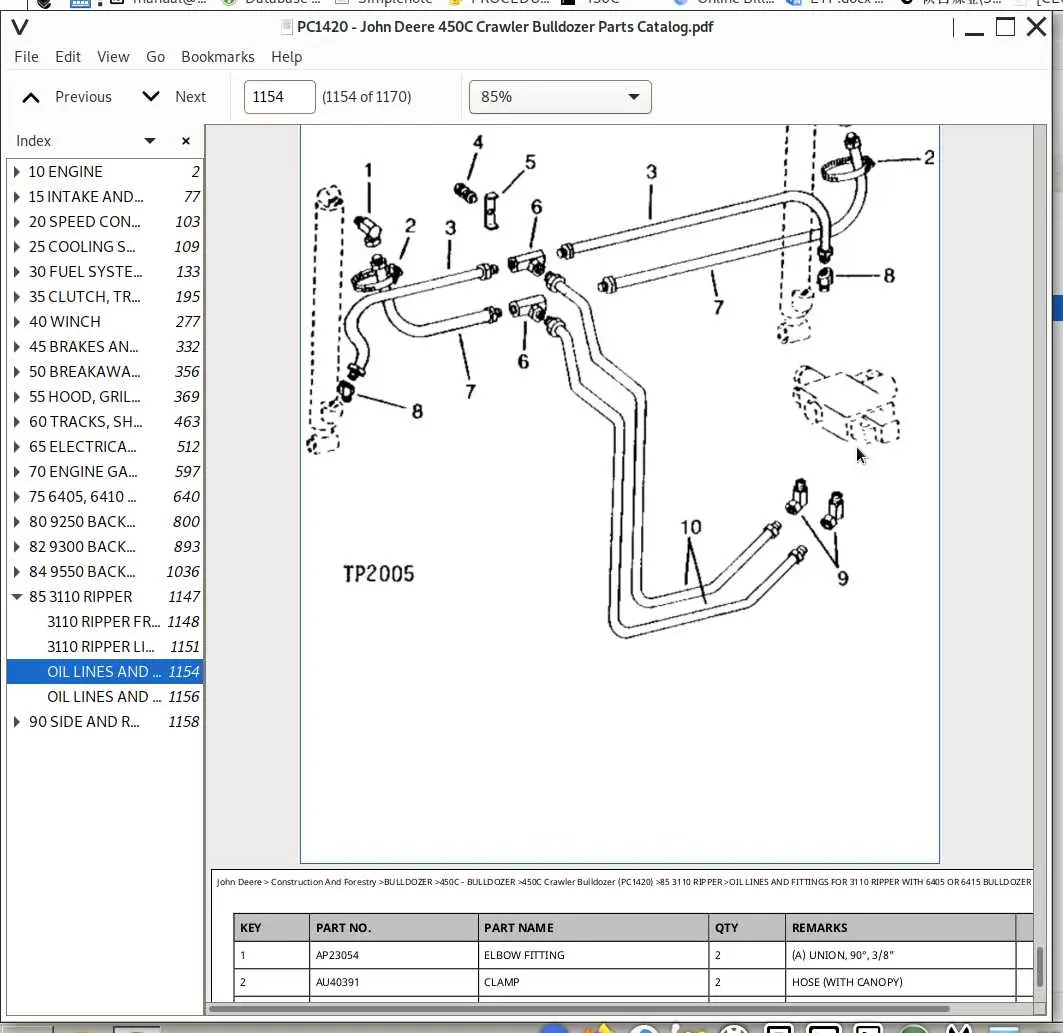Expand the 25 COOLING S section
The image size is (1063, 1033).
point(17,247)
